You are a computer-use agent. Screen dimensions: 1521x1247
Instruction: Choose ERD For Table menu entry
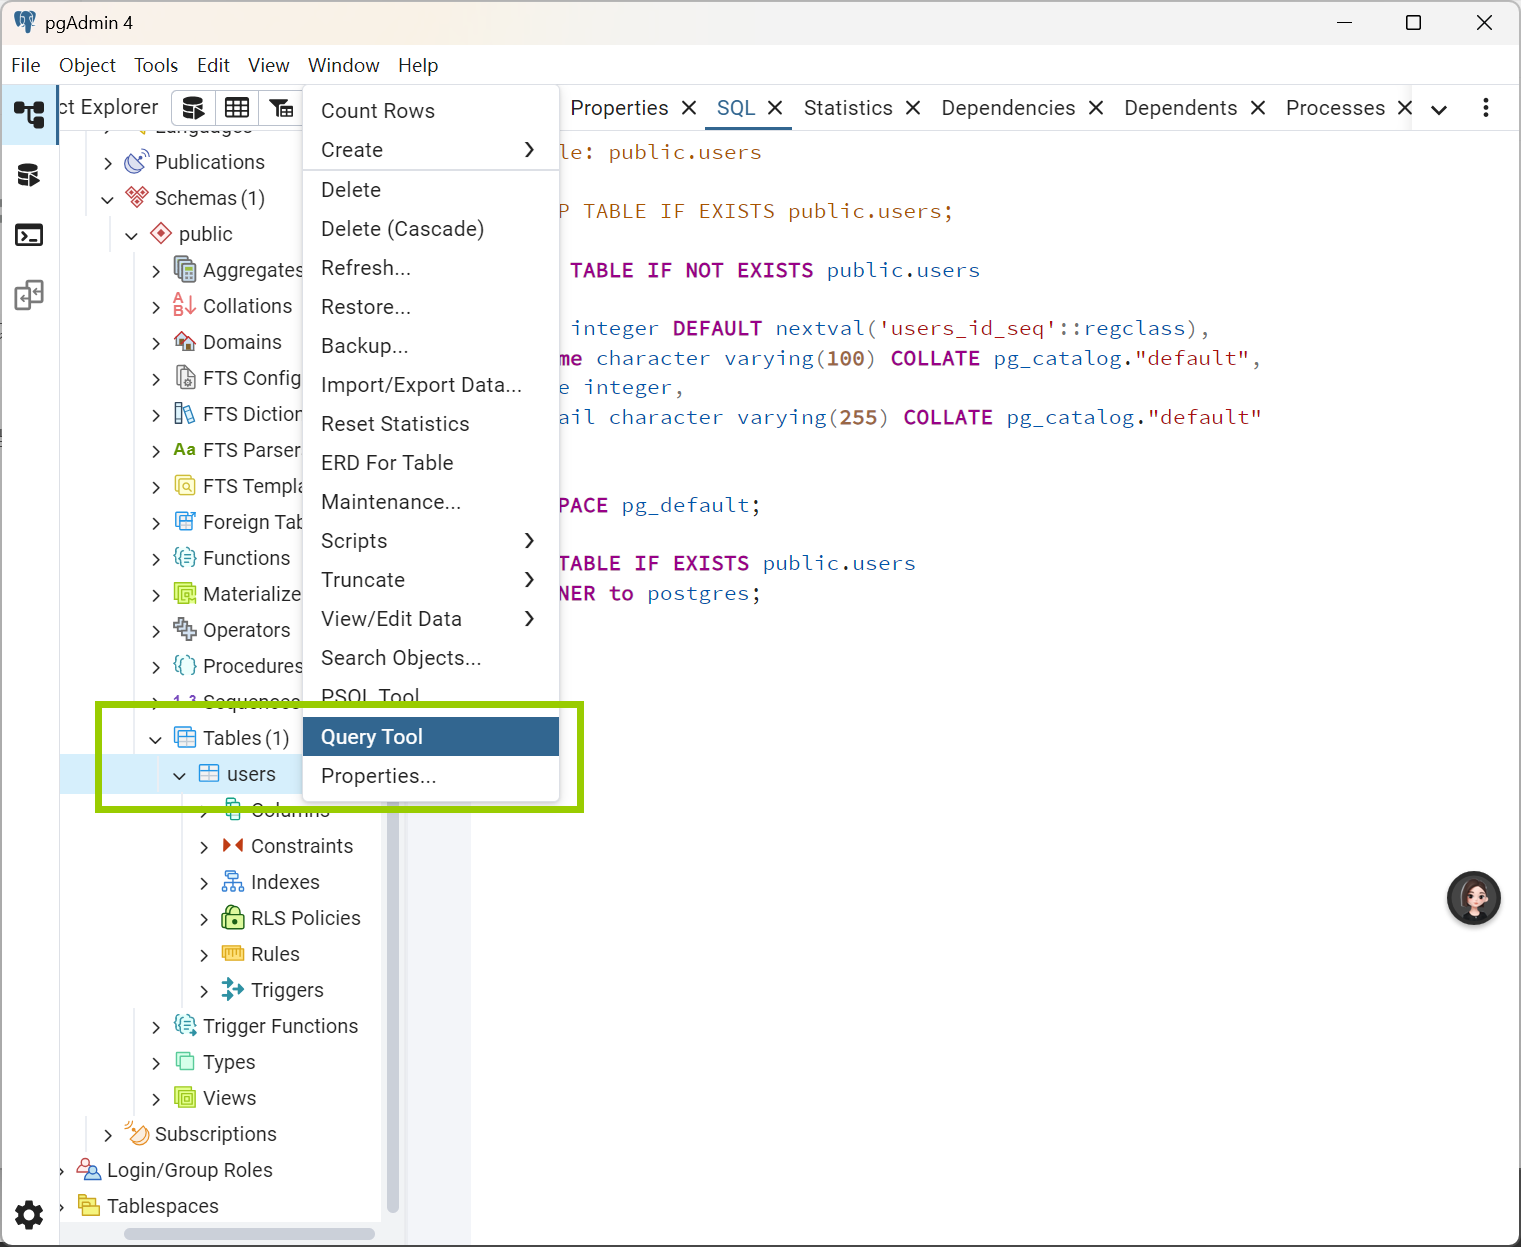[431, 463]
